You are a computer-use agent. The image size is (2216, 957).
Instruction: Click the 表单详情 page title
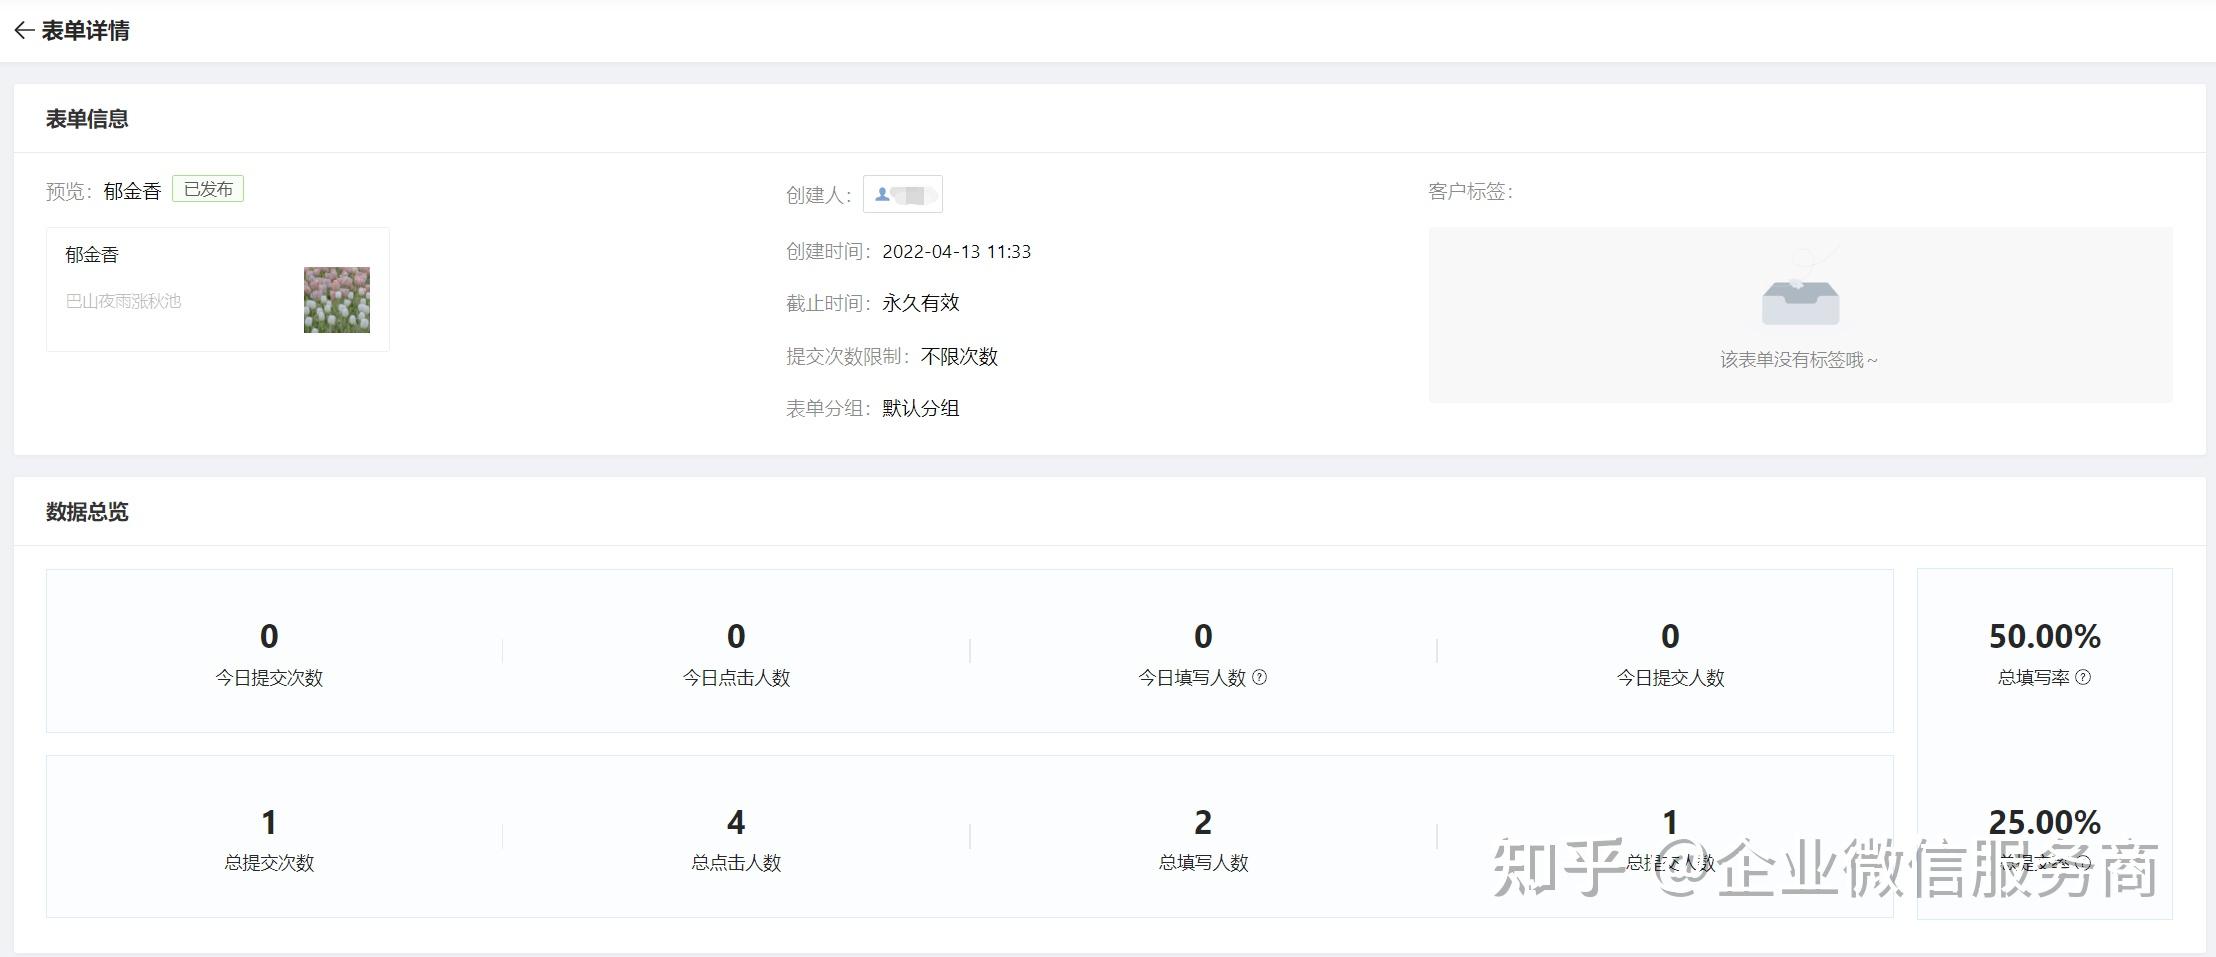coord(86,31)
